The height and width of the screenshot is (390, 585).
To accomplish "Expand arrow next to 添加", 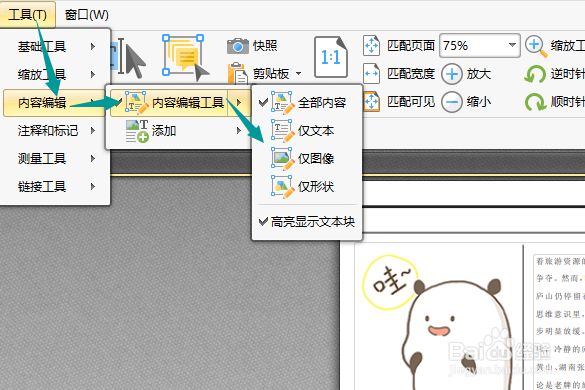I will pos(238,131).
